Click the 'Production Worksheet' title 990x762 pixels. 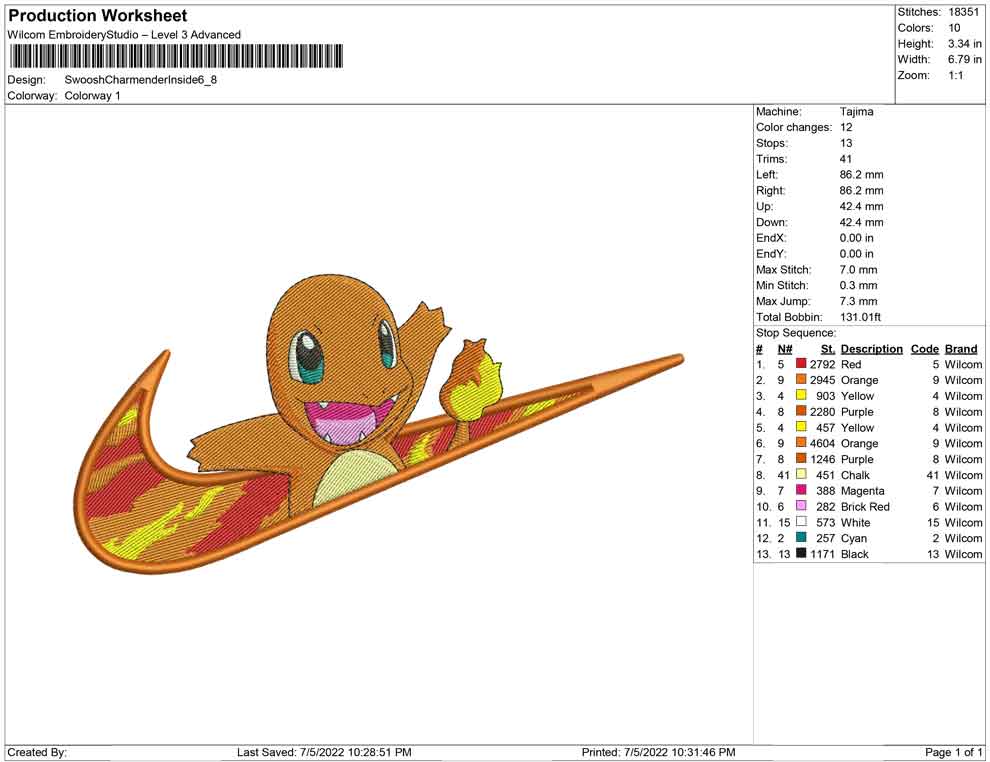[x=98, y=16]
